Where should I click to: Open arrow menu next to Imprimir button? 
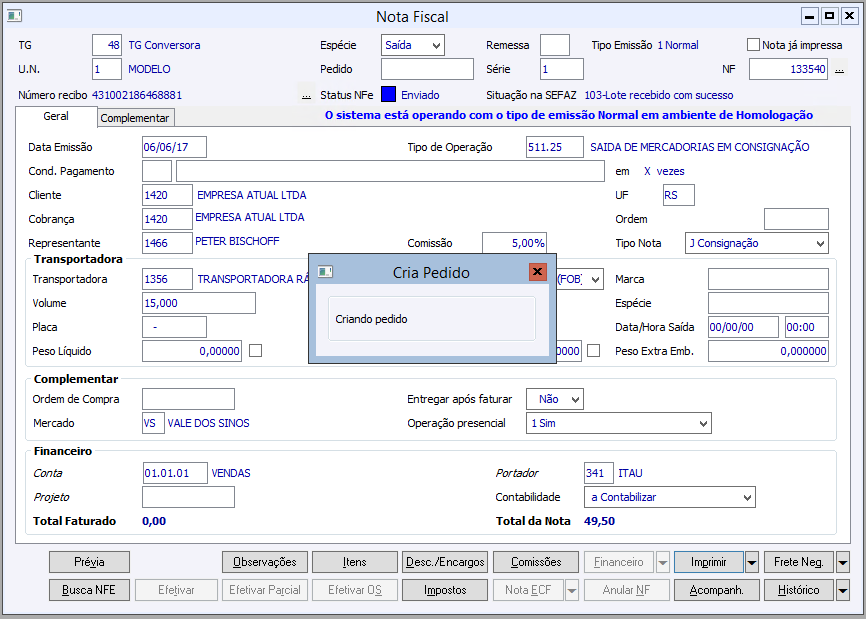pyautogui.click(x=752, y=562)
